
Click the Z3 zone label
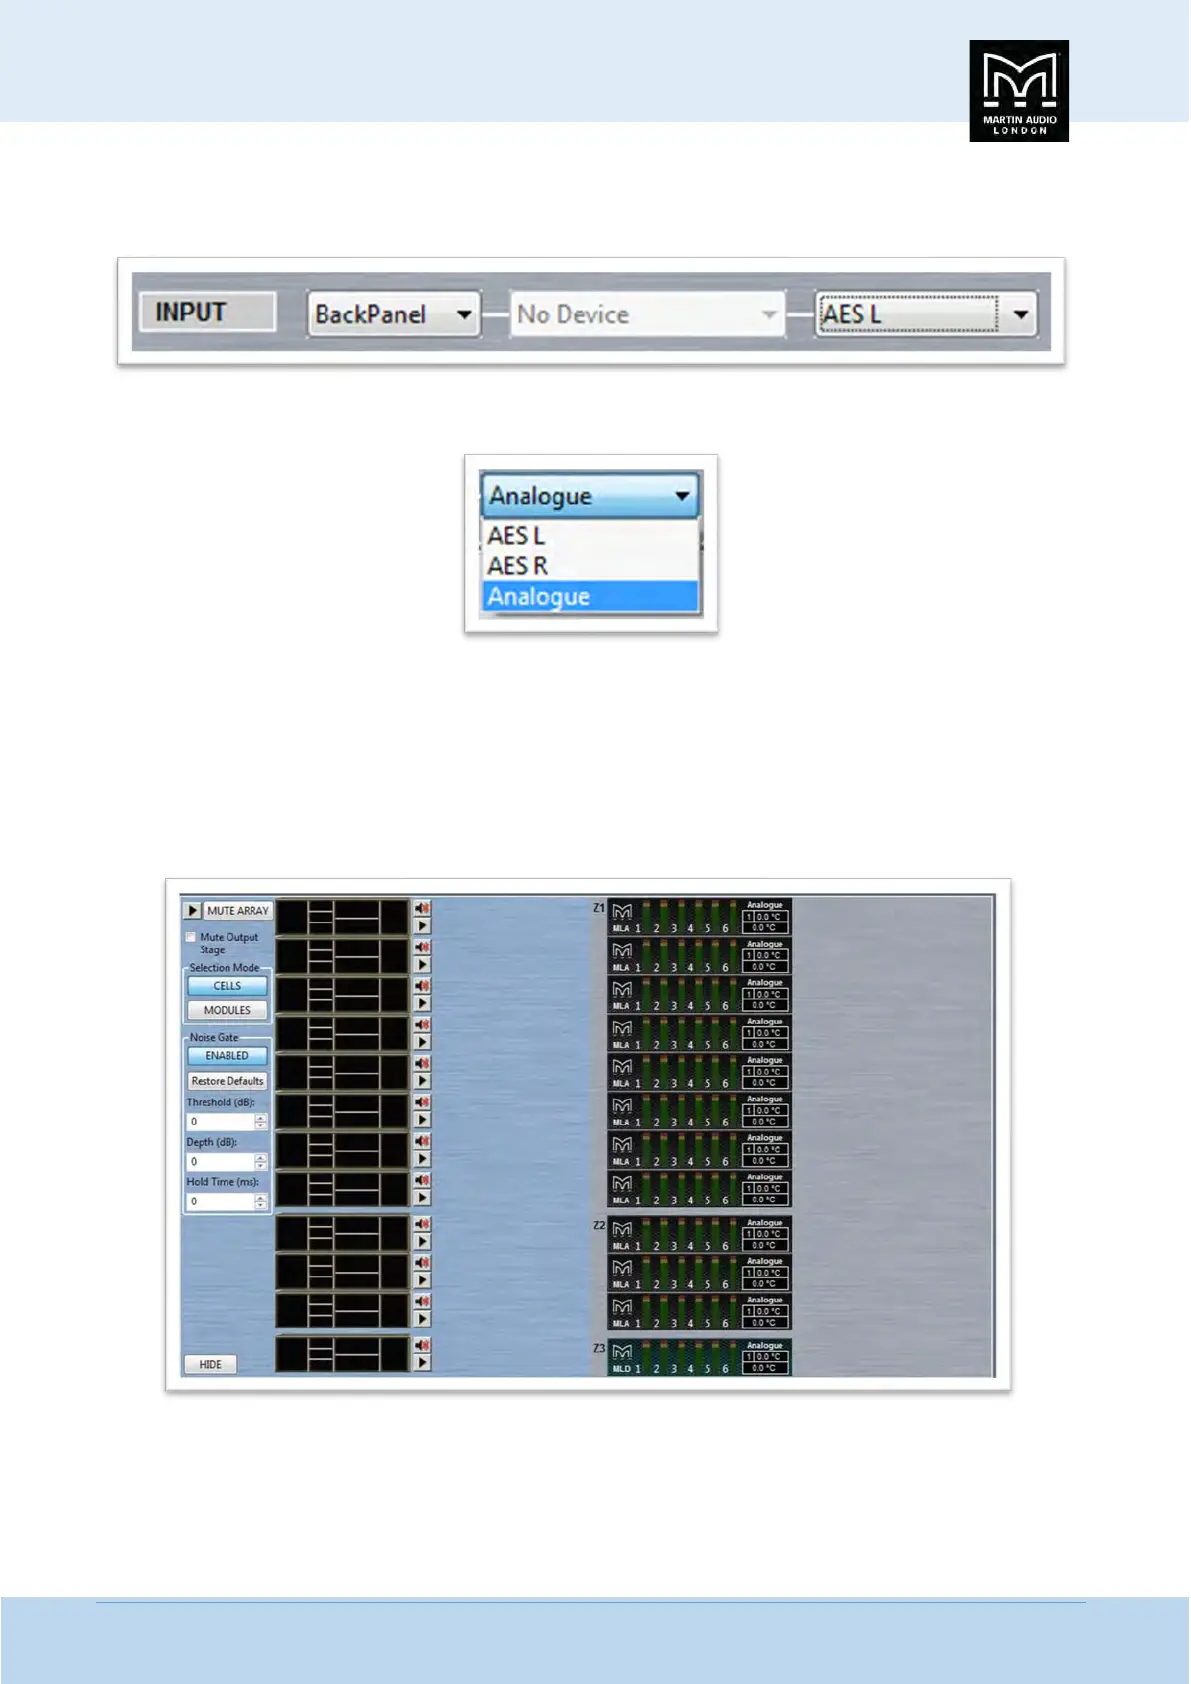tap(599, 1348)
